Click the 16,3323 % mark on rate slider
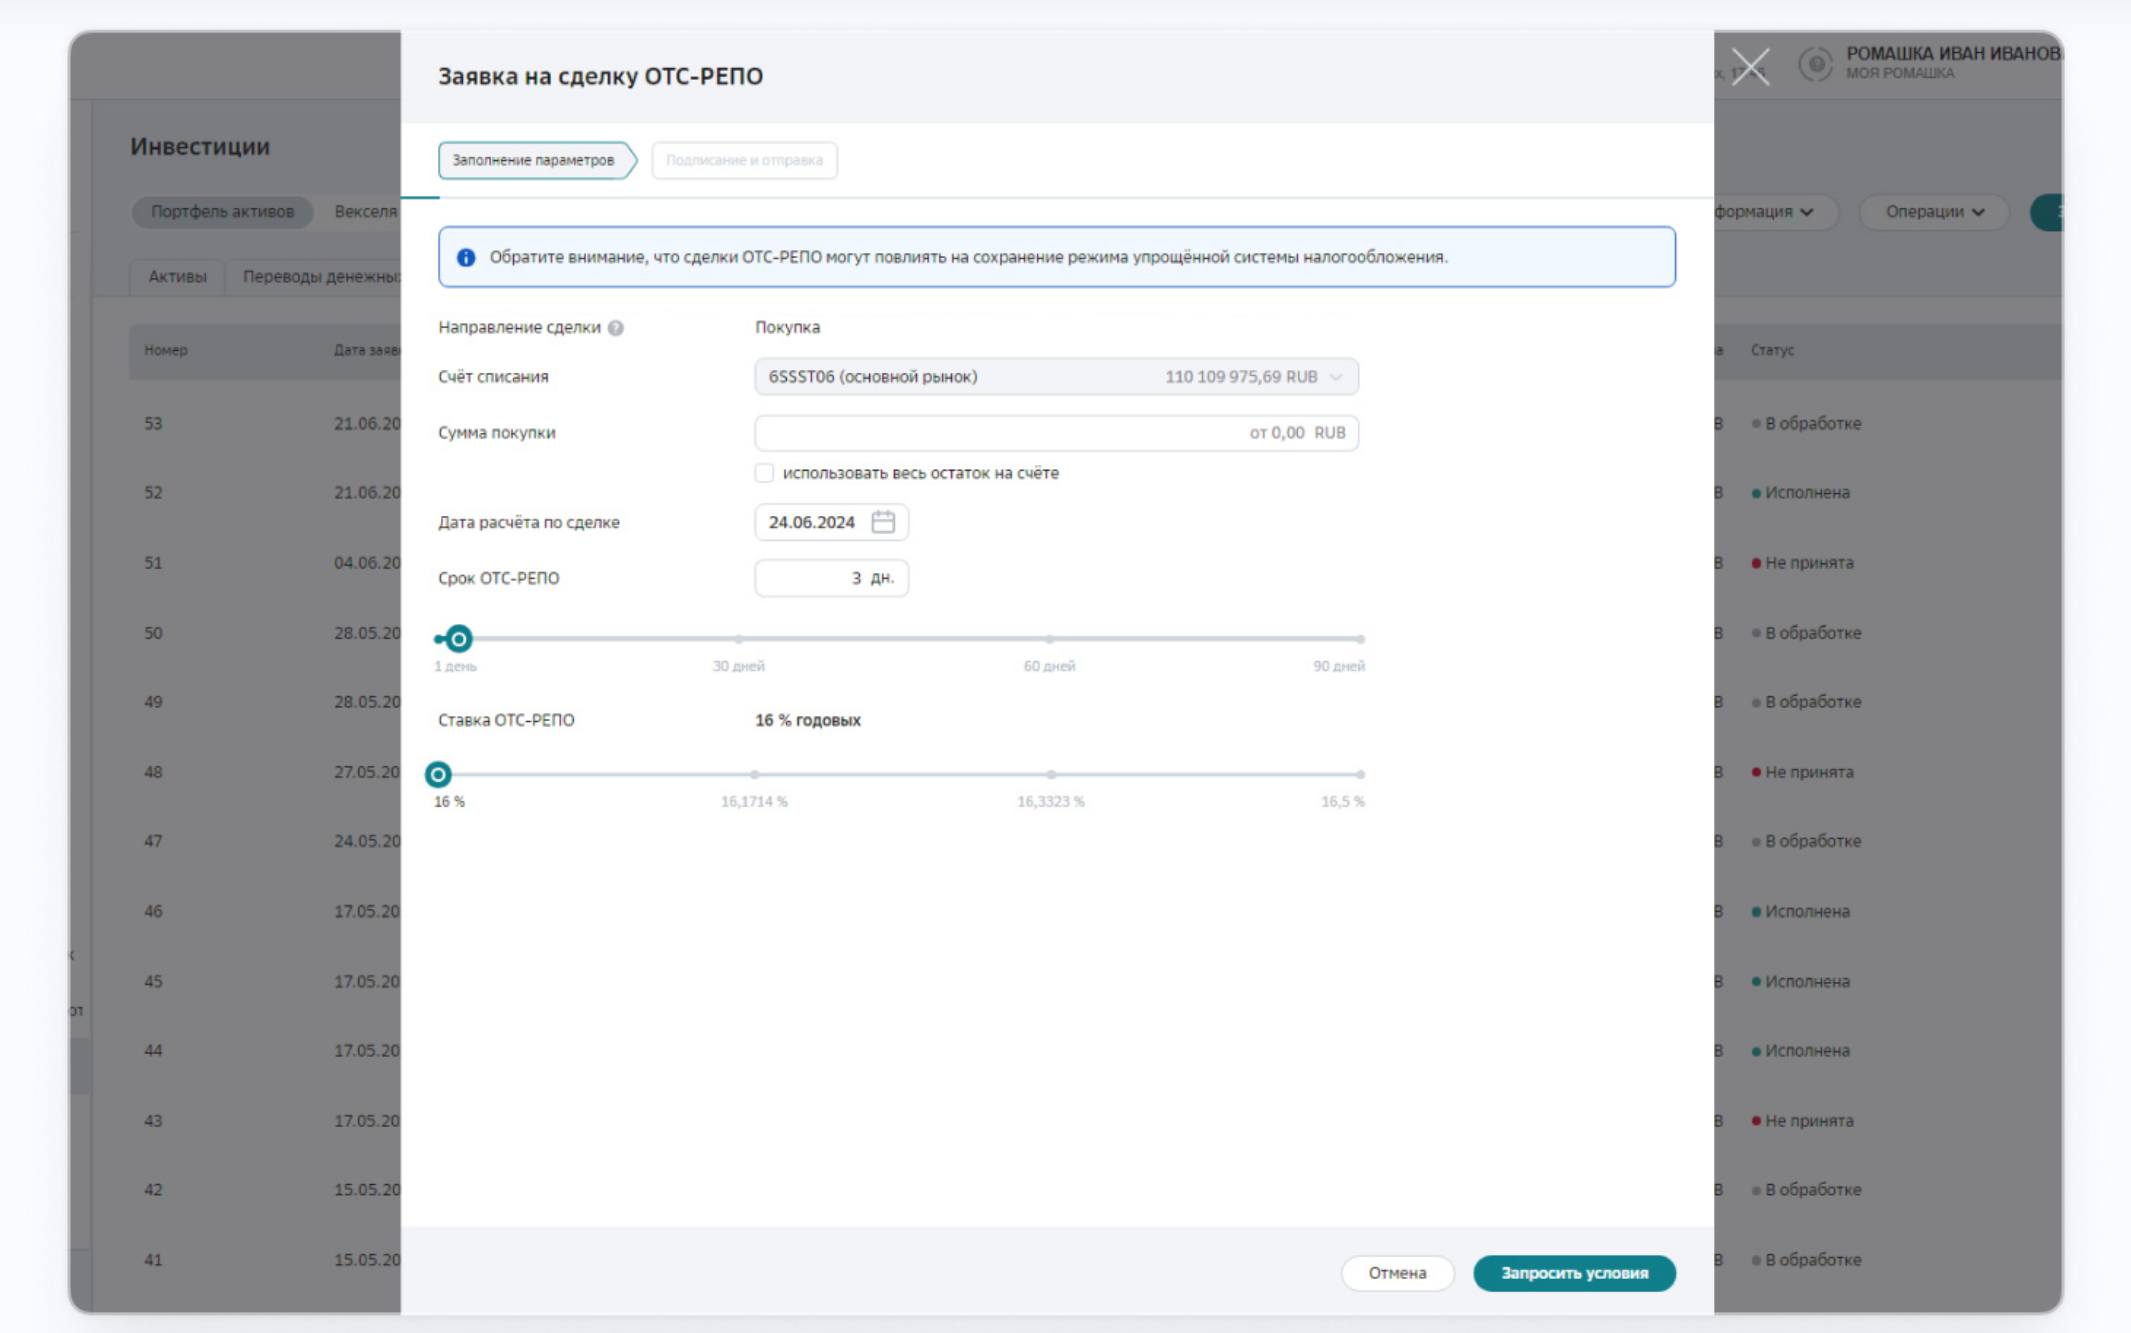2131x1333 pixels. [x=1051, y=774]
